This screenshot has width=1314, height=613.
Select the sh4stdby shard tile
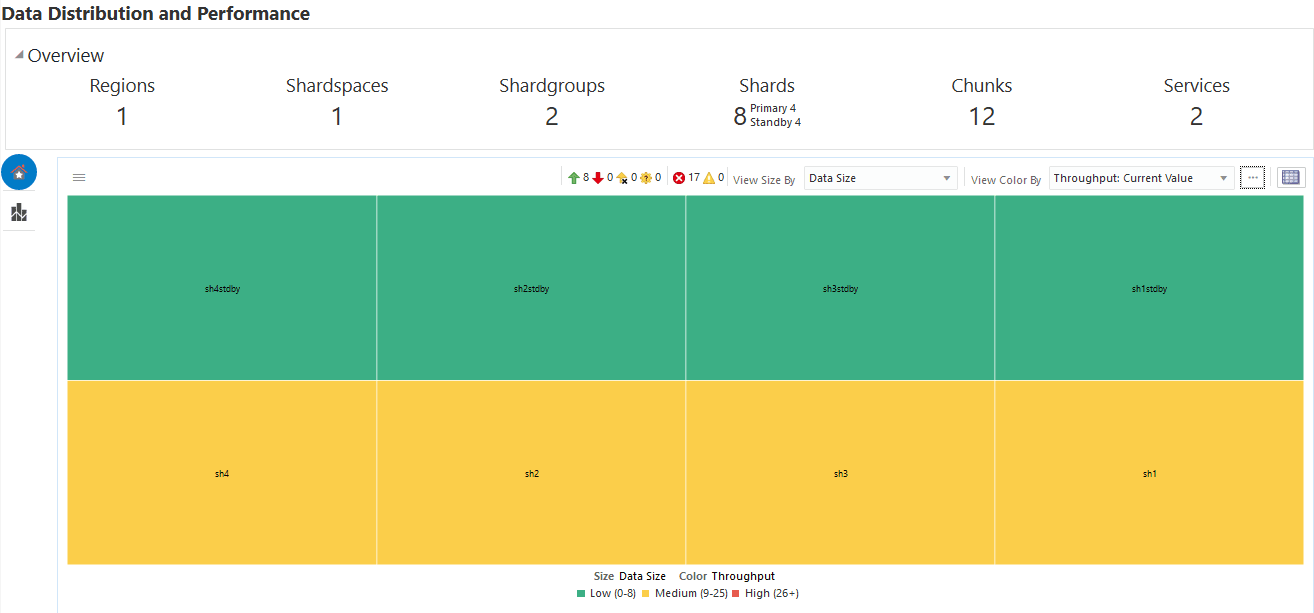(x=222, y=288)
